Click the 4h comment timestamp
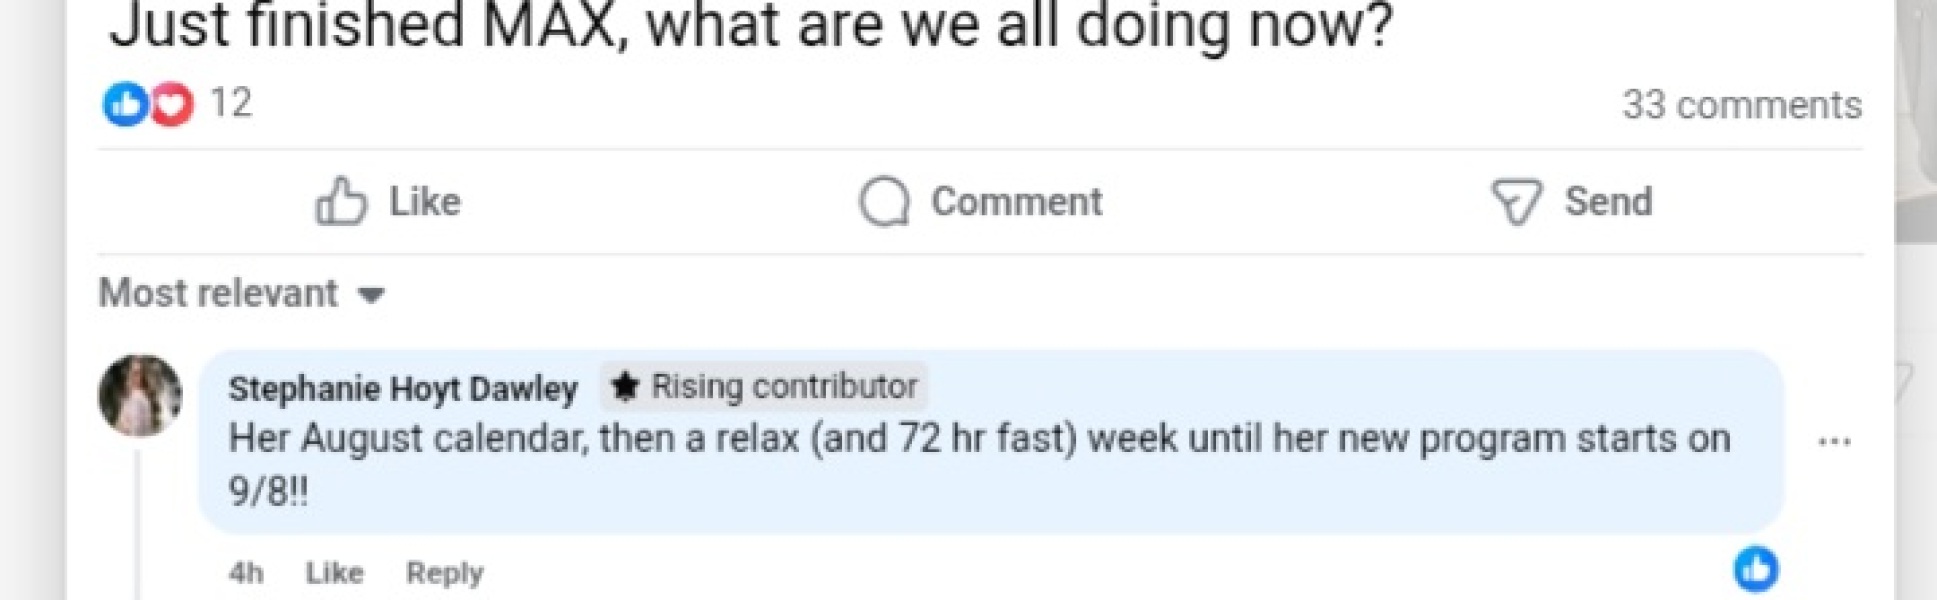Viewport: 1937px width, 600px height. [246, 573]
